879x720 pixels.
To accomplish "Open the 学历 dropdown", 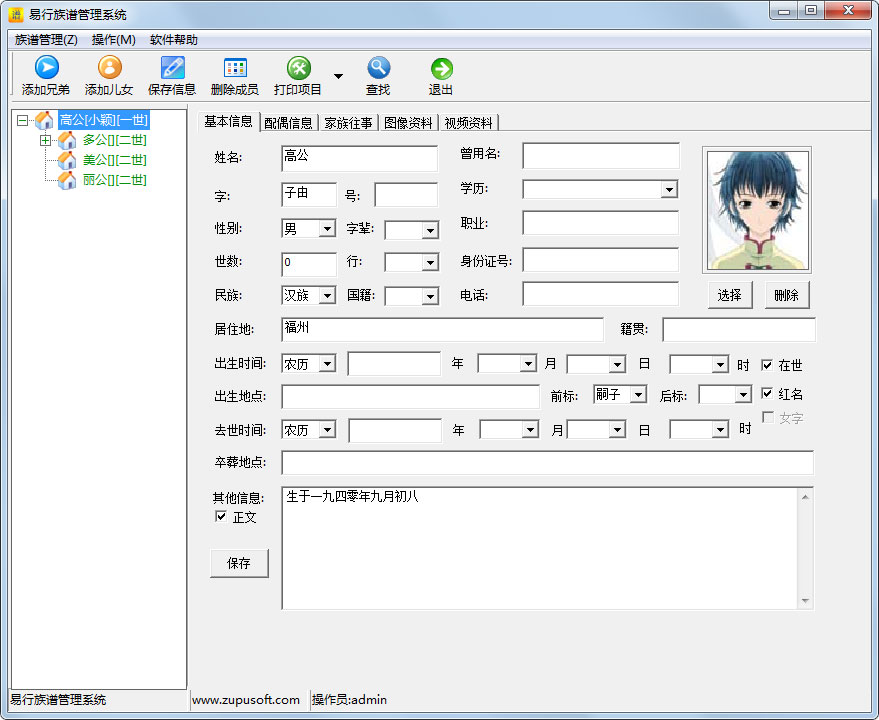I will (x=669, y=190).
